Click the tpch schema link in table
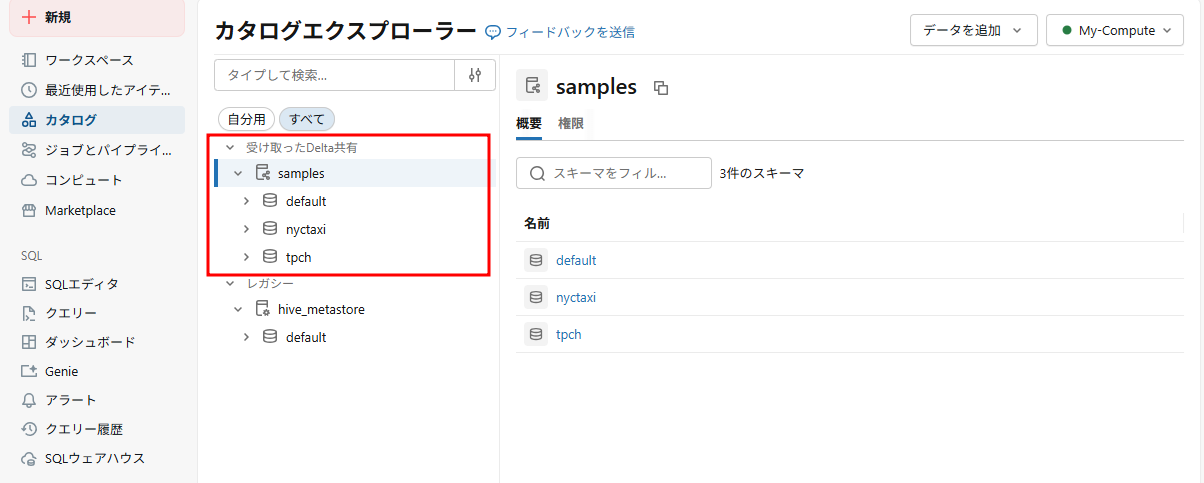The height and width of the screenshot is (483, 1204). pyautogui.click(x=568, y=335)
